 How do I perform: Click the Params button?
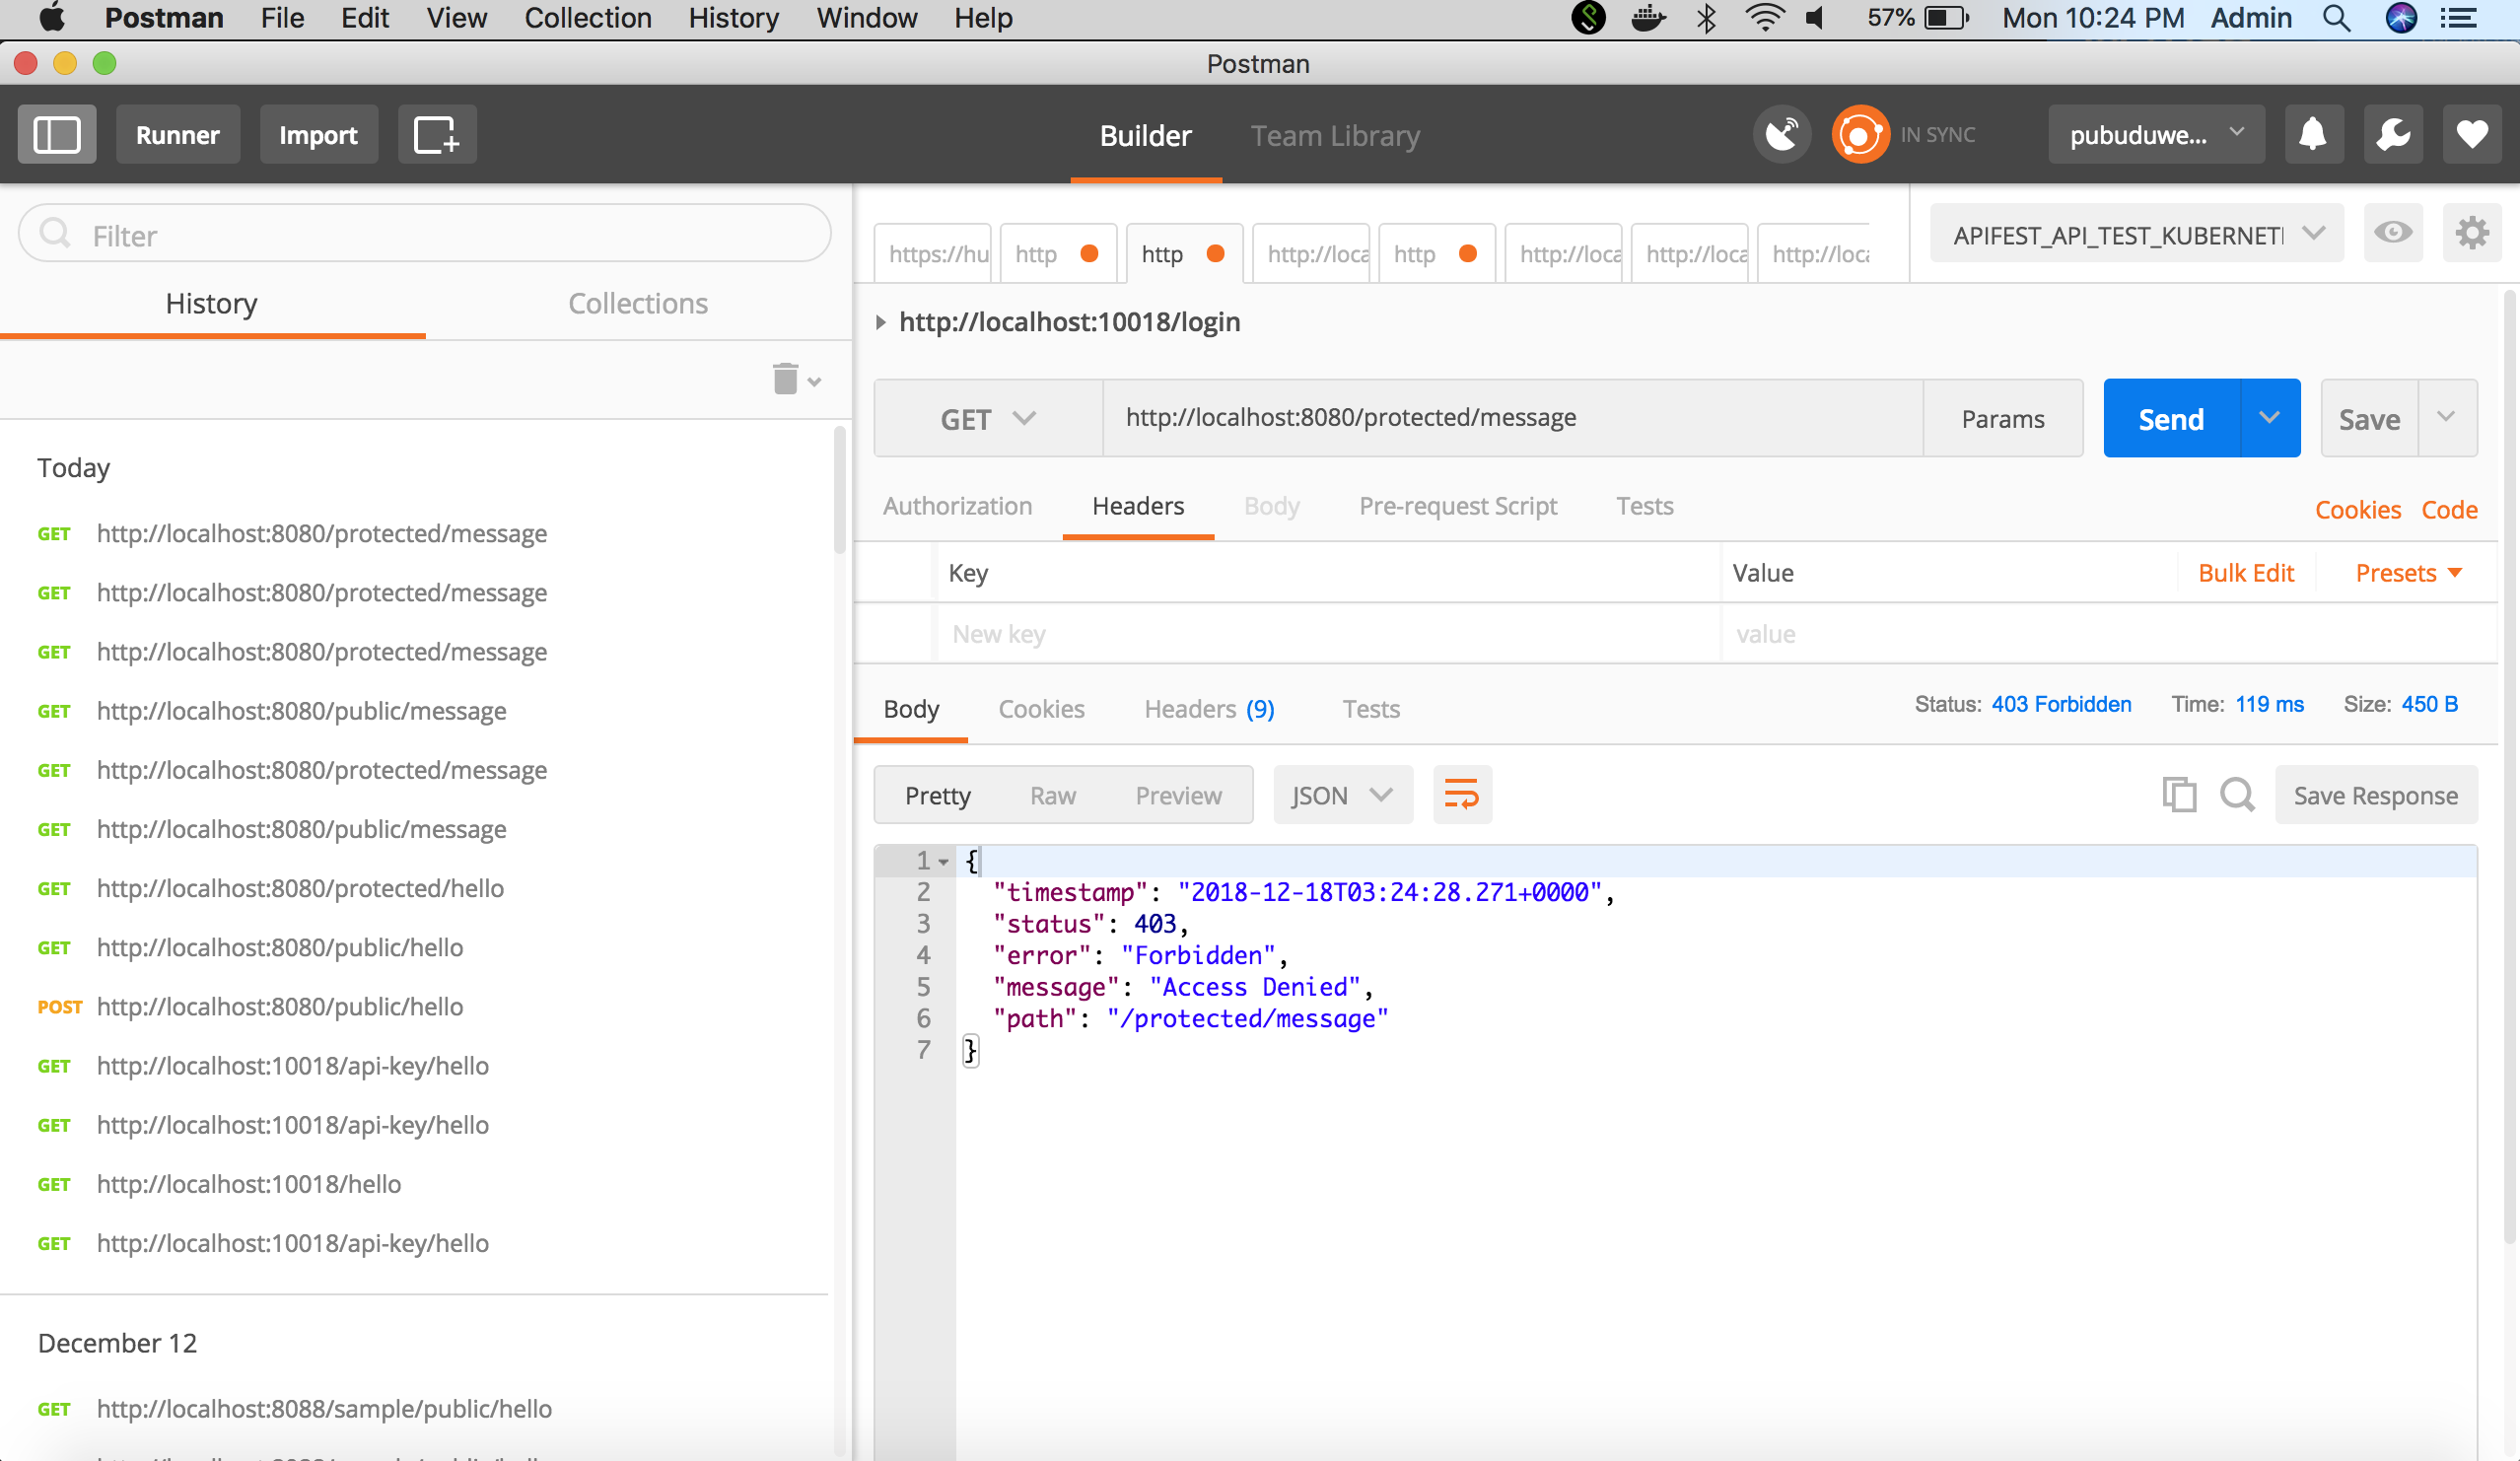click(2002, 418)
